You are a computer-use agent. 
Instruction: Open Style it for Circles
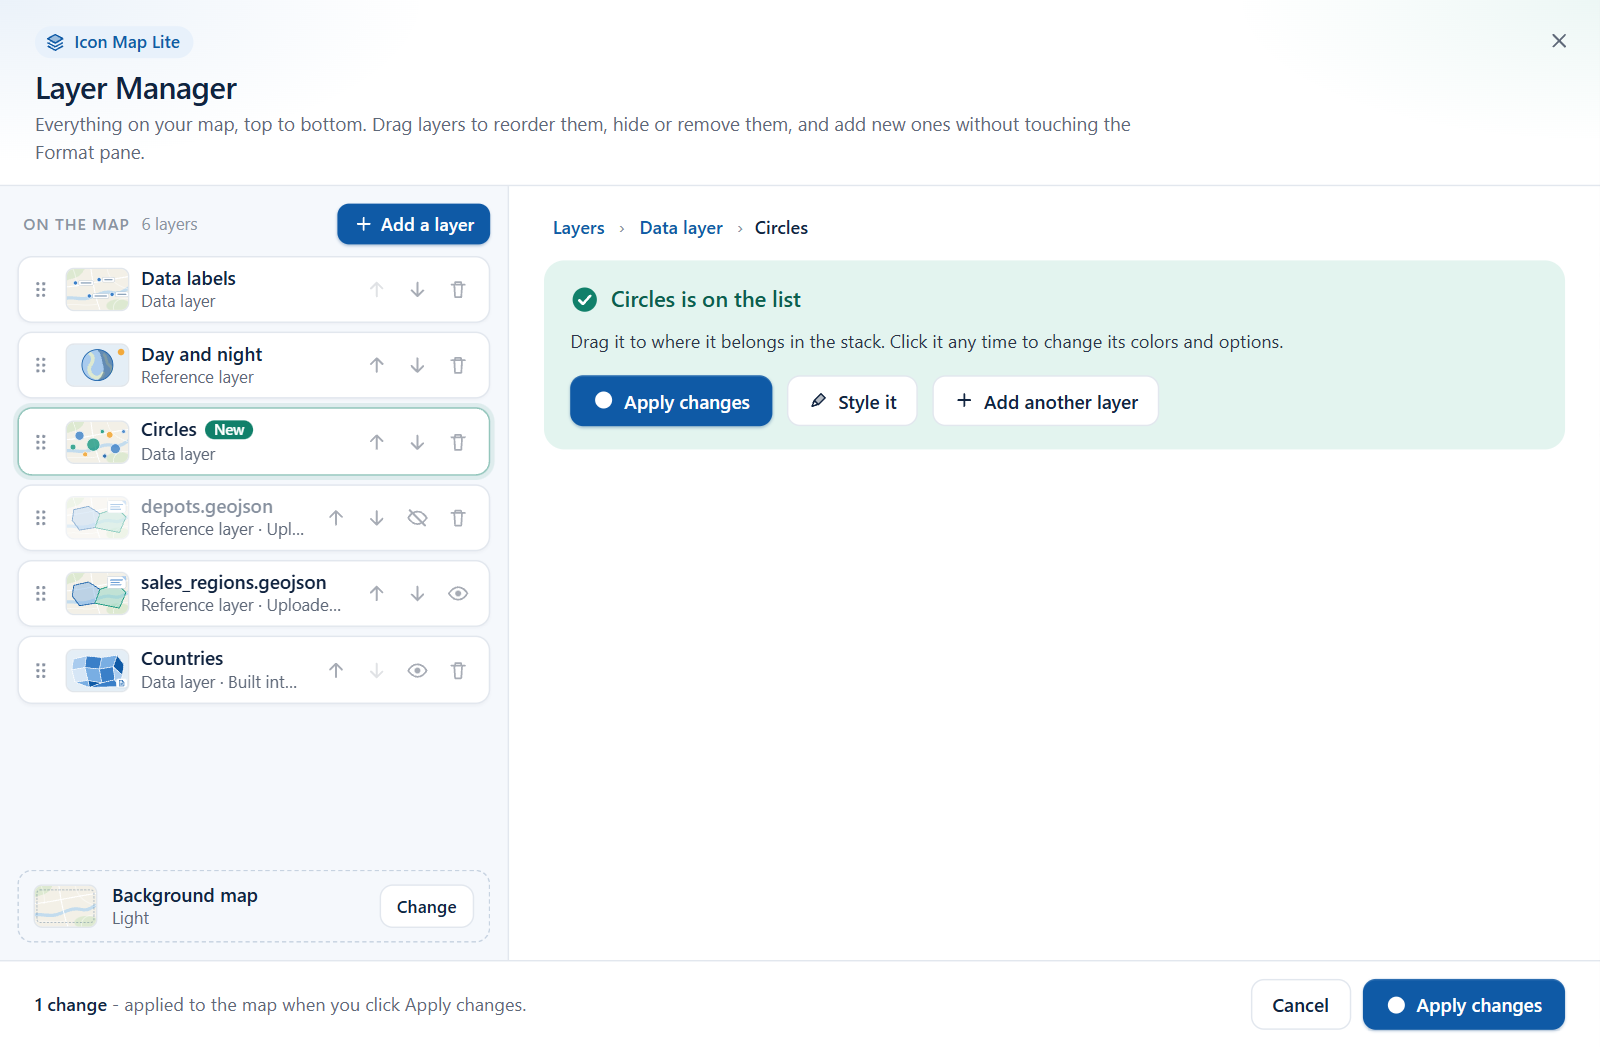click(852, 401)
